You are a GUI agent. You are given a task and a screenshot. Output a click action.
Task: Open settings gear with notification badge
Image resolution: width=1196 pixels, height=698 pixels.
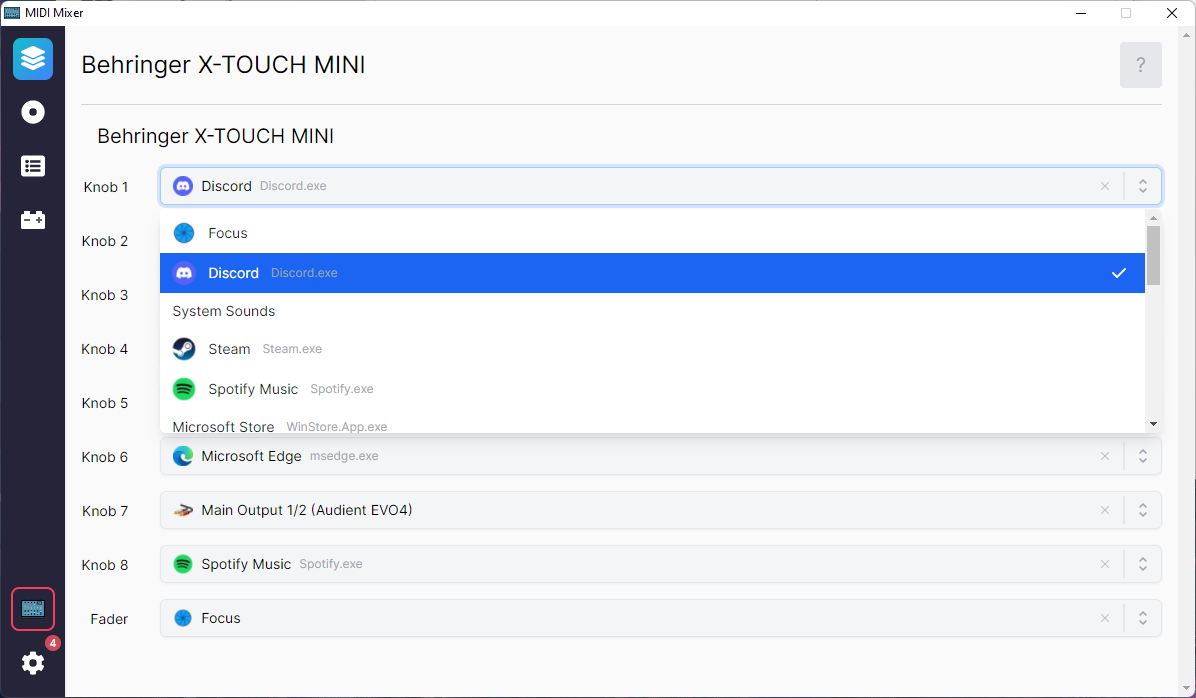coord(33,663)
